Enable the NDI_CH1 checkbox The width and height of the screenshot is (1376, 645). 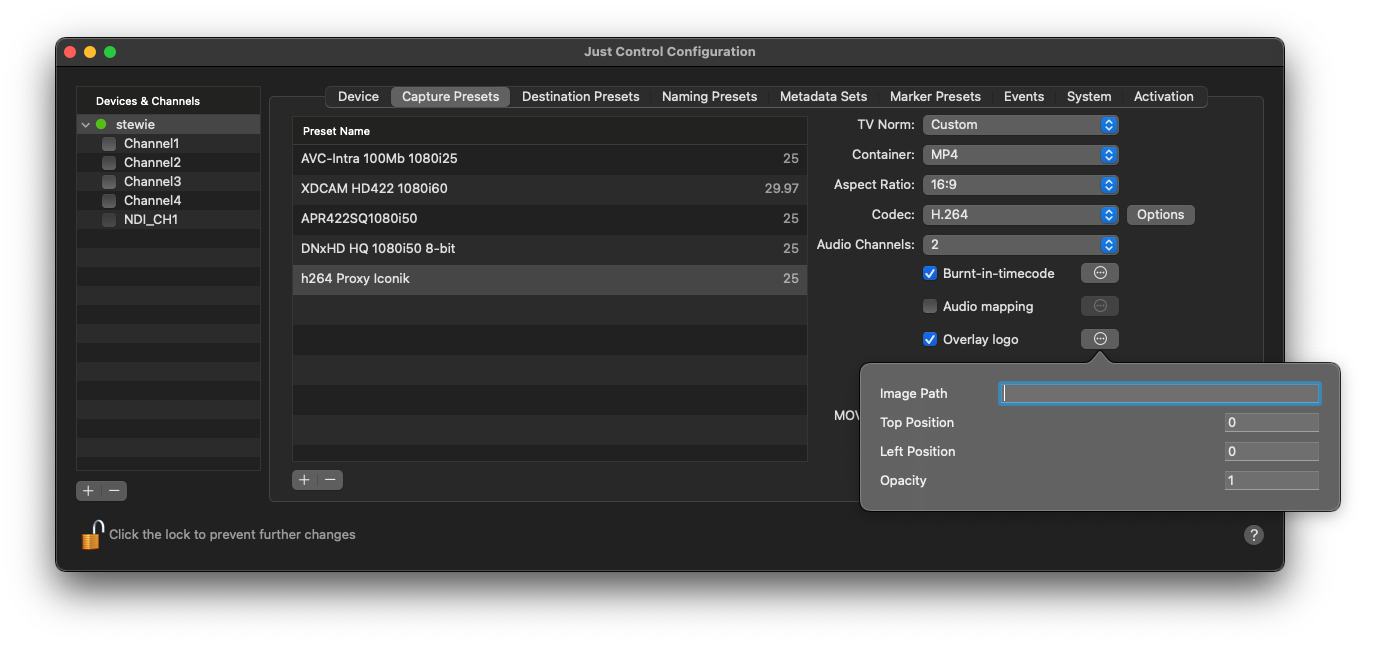pyautogui.click(x=109, y=220)
